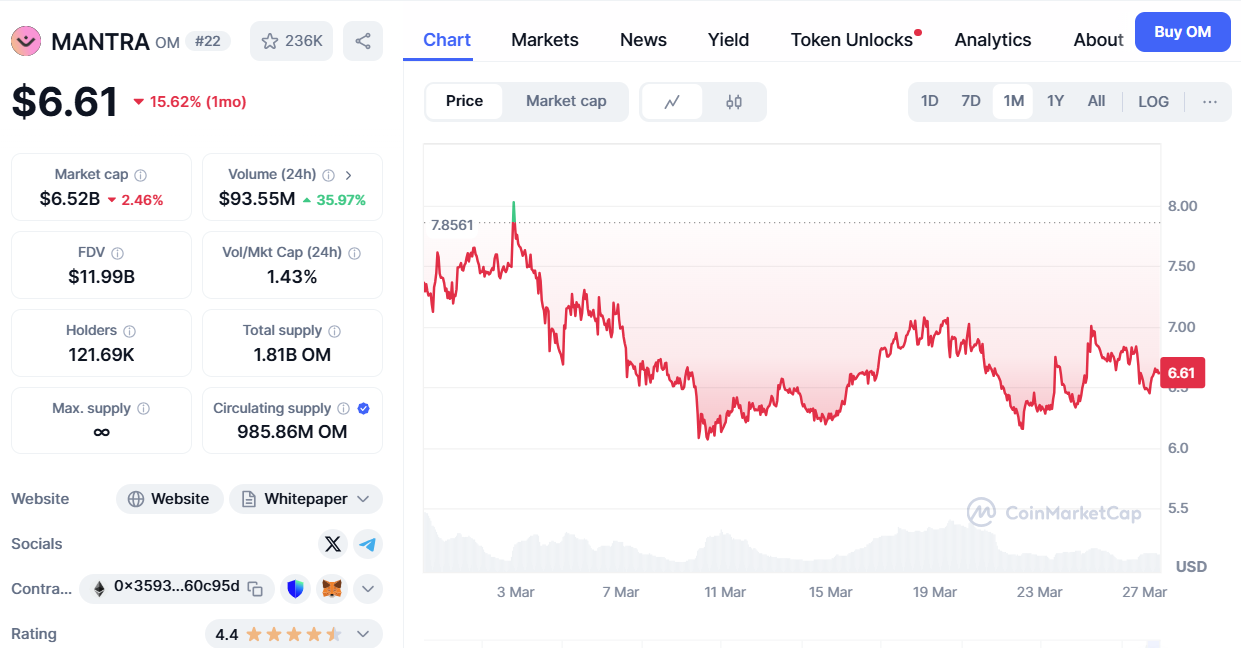This screenshot has height=648, width=1241.
Task: Open the Markets tab
Action: click(545, 40)
